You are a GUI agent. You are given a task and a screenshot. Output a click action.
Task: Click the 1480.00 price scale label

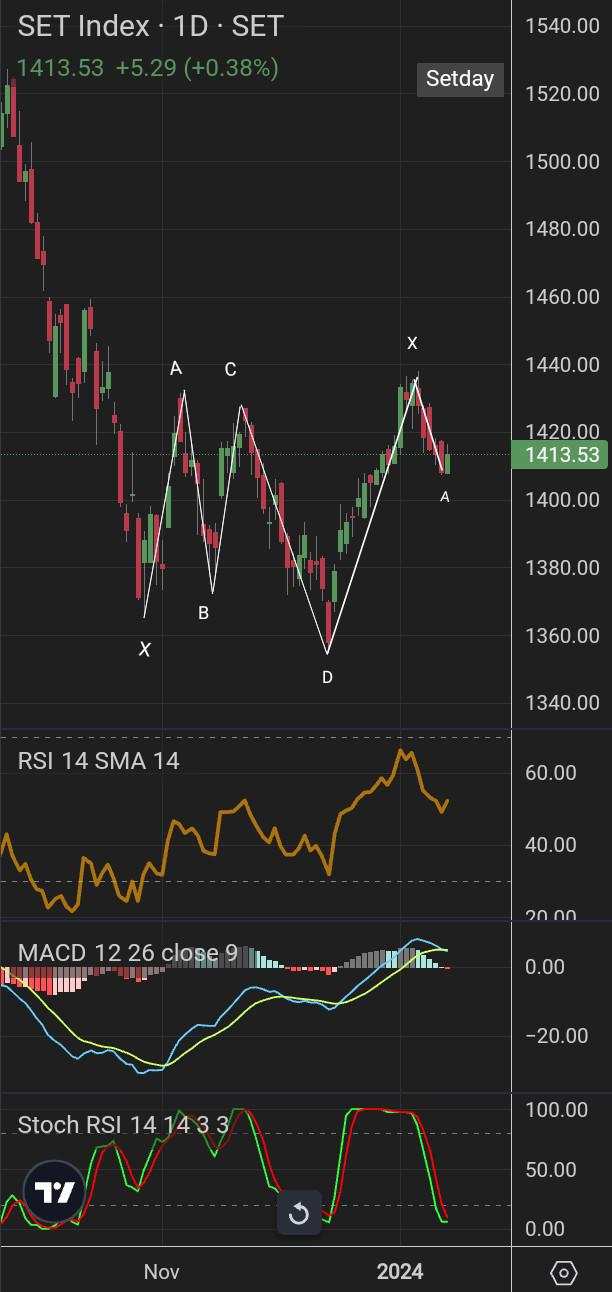[x=562, y=229]
